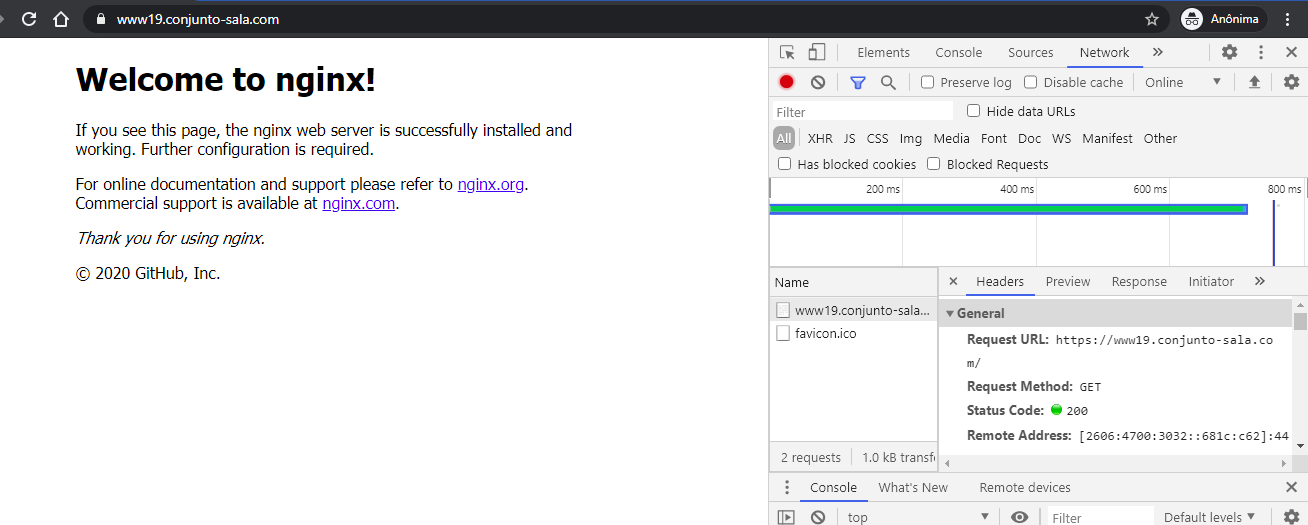
Task: Enable the Disable cache checkbox
Action: pyautogui.click(x=1031, y=82)
